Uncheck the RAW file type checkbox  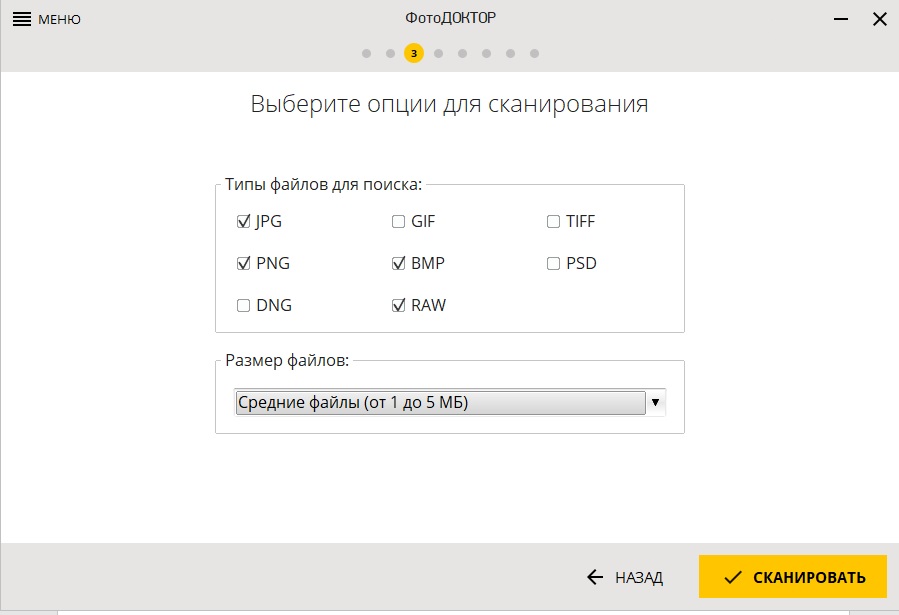tap(398, 305)
